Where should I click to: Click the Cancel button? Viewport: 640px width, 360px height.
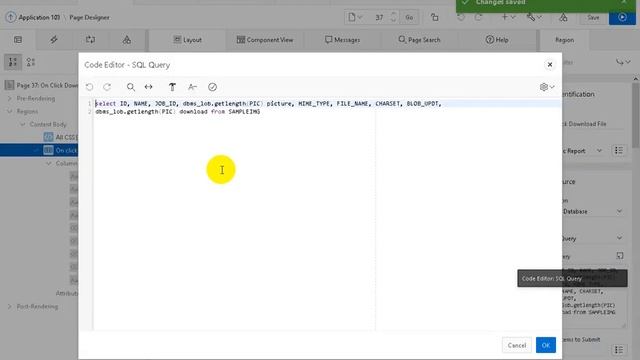[x=517, y=345]
